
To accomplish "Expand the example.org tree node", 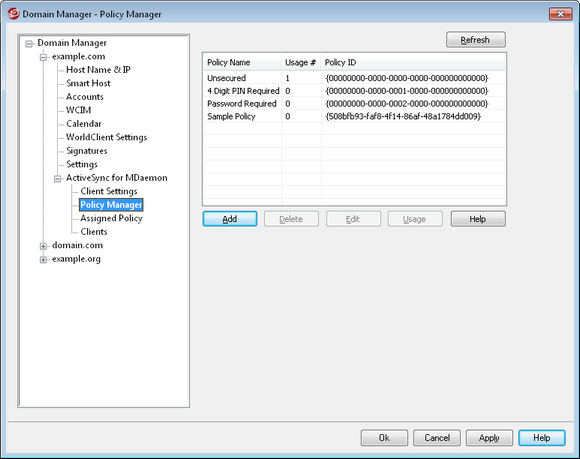I will pos(43,260).
